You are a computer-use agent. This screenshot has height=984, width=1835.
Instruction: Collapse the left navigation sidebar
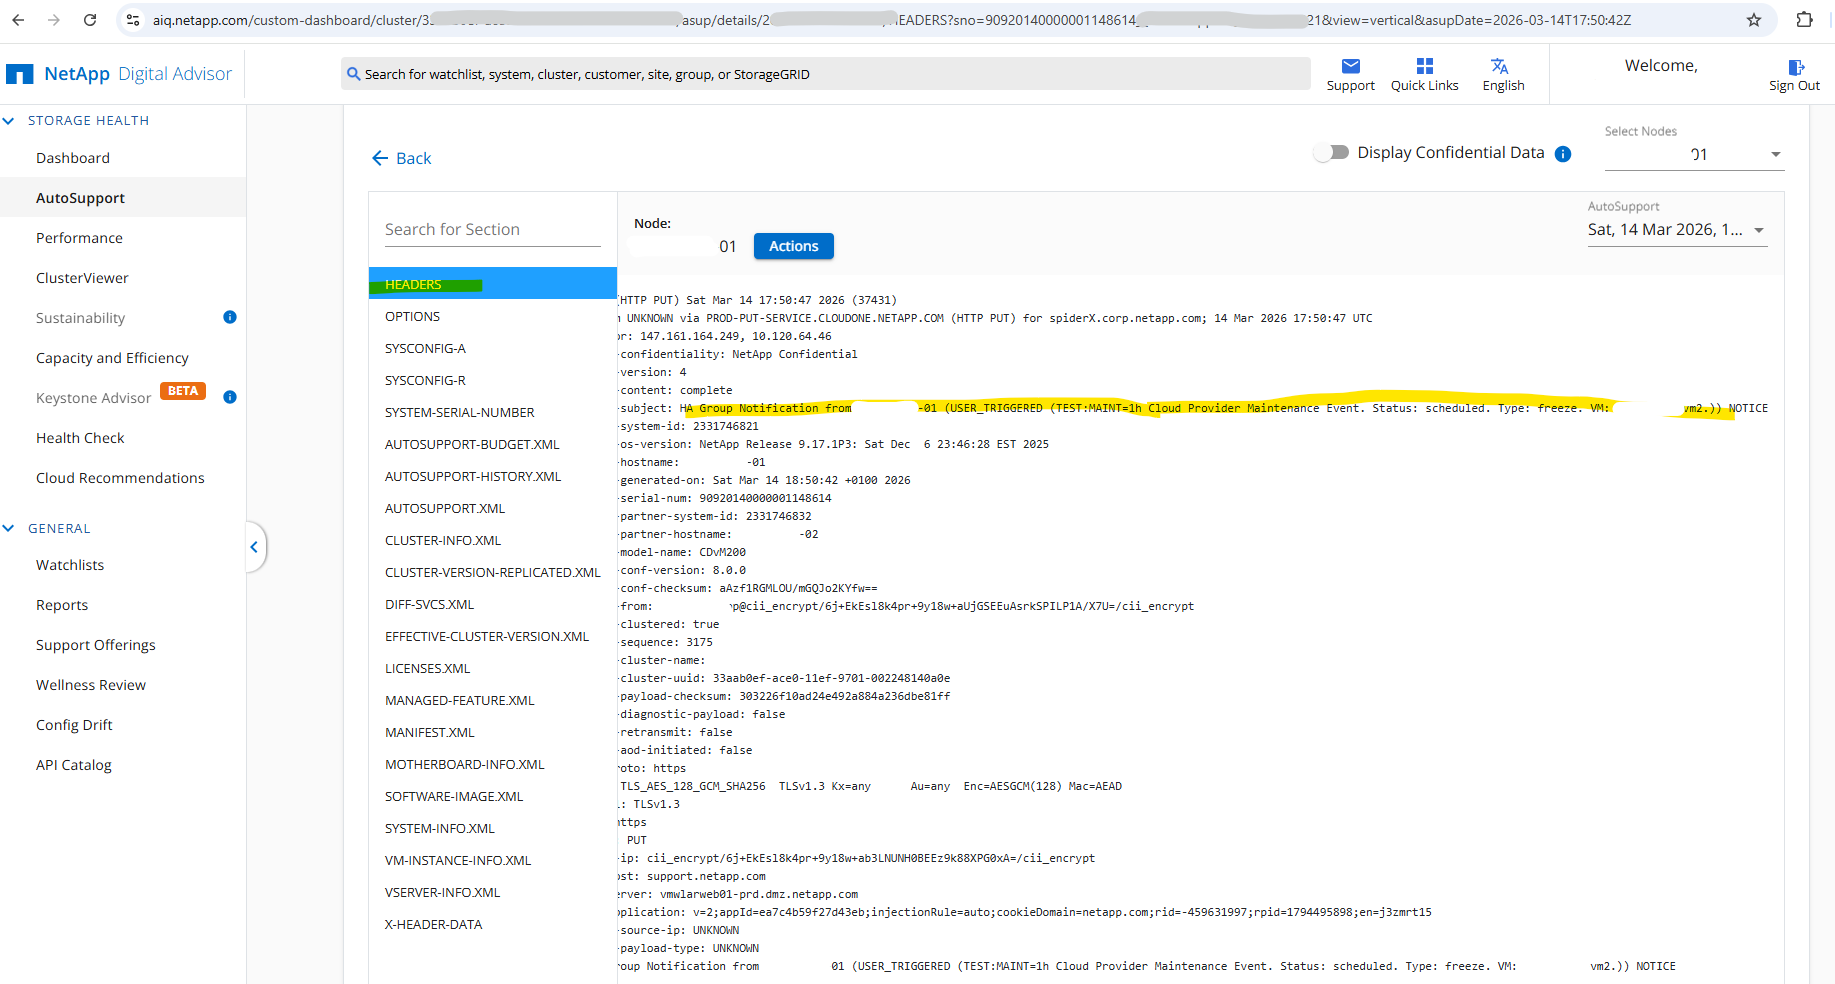(255, 547)
